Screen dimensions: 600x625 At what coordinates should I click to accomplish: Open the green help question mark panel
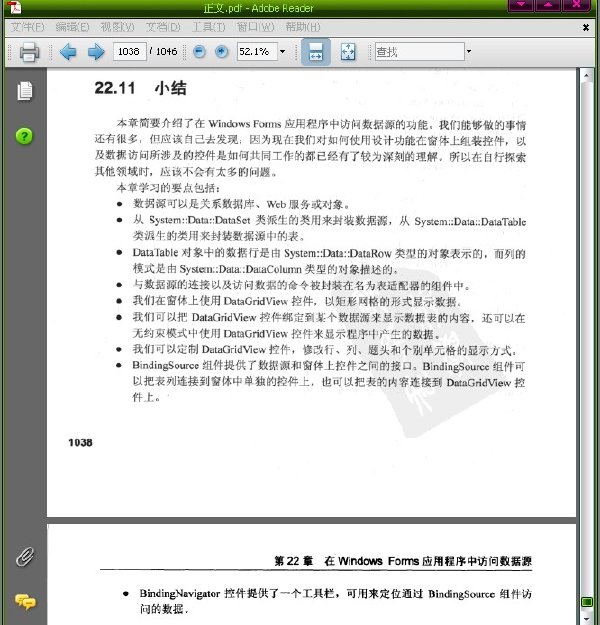(24, 136)
